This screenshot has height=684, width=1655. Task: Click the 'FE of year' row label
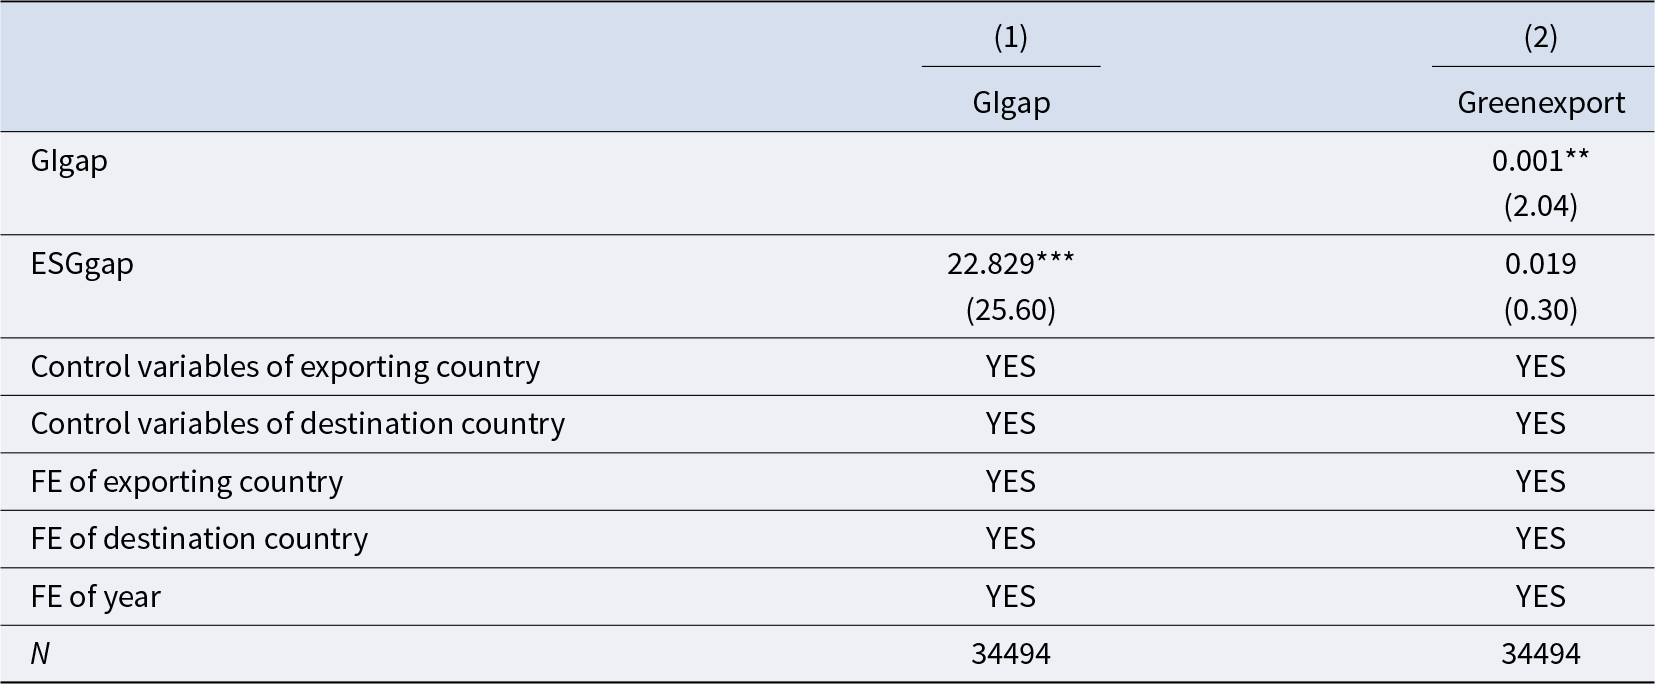[x=95, y=597]
